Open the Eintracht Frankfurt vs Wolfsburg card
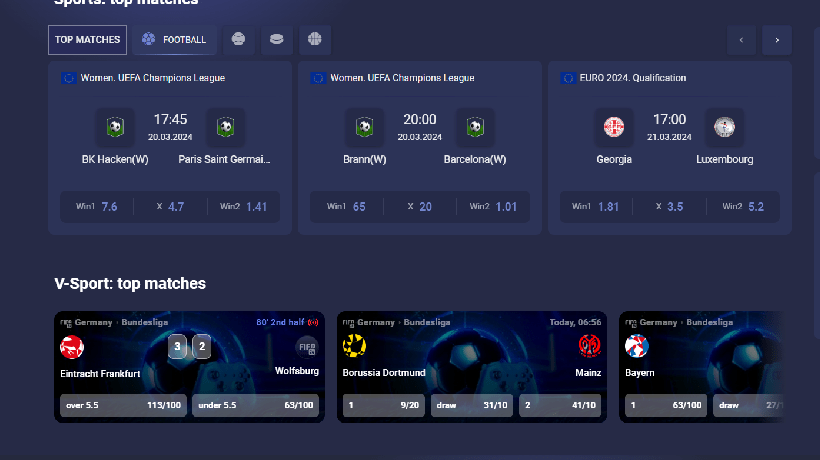 point(189,367)
